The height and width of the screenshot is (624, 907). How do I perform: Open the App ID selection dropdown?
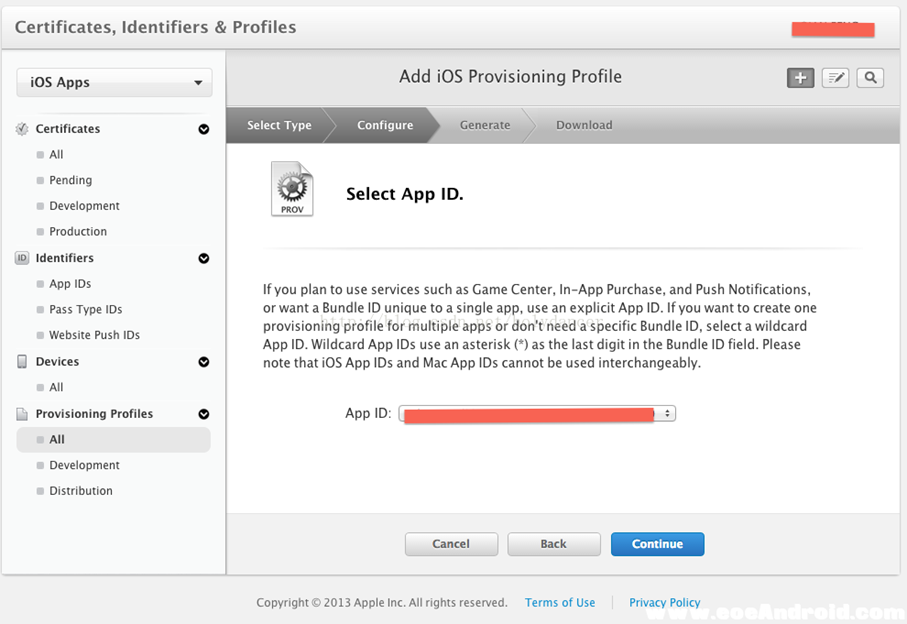537,413
